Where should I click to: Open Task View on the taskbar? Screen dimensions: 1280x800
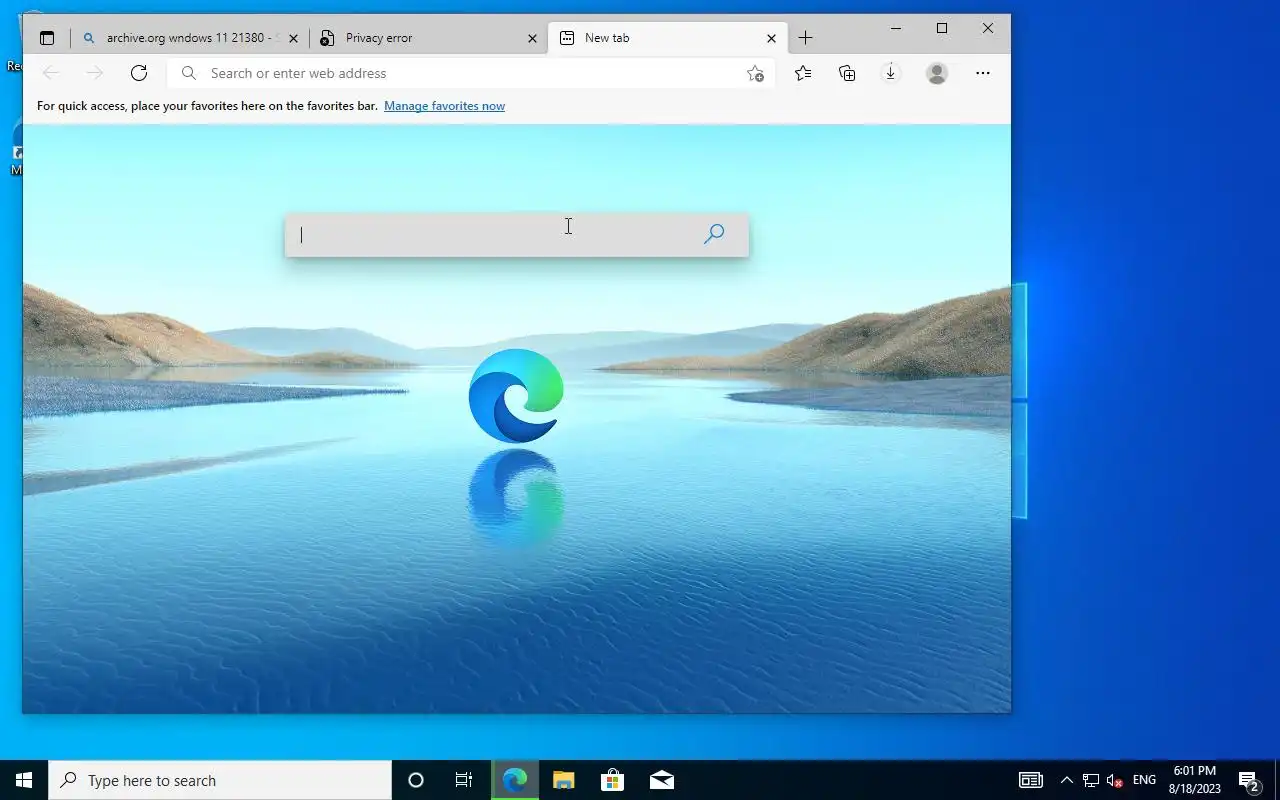pyautogui.click(x=464, y=780)
